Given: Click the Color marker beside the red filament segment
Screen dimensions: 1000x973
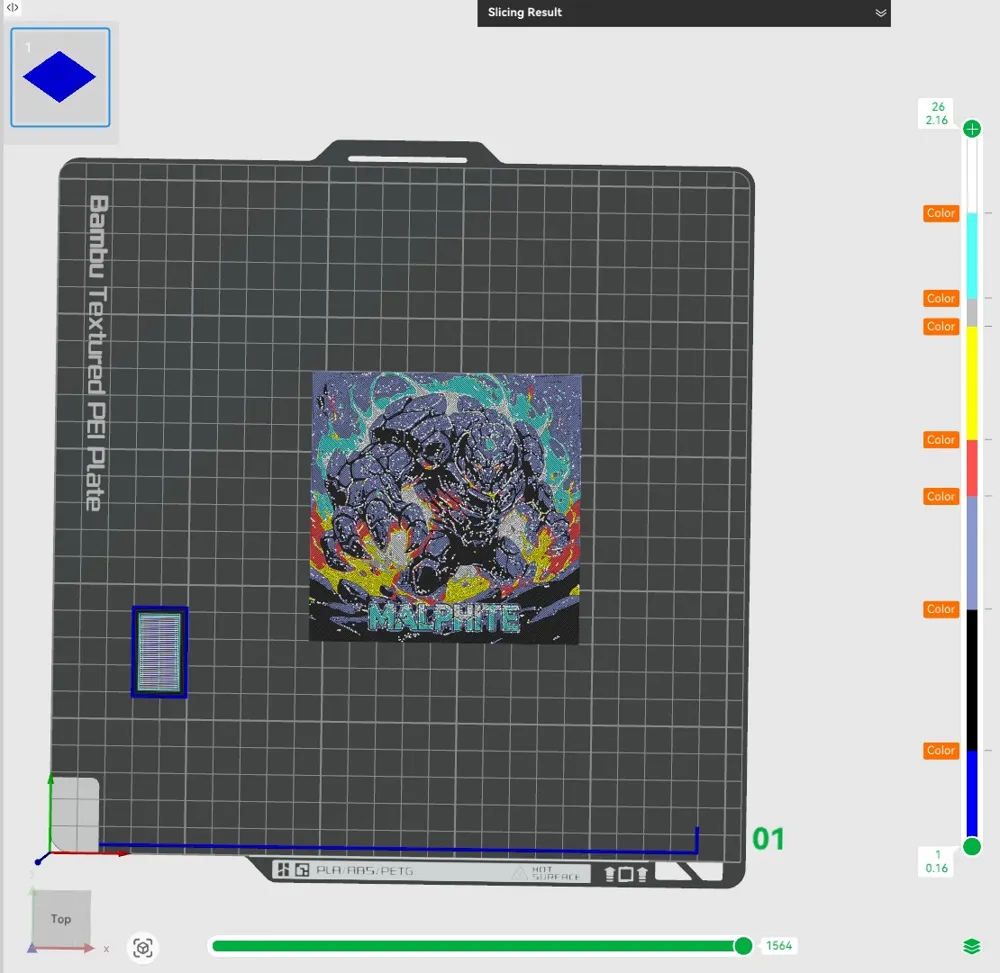Looking at the screenshot, I should point(940,440).
